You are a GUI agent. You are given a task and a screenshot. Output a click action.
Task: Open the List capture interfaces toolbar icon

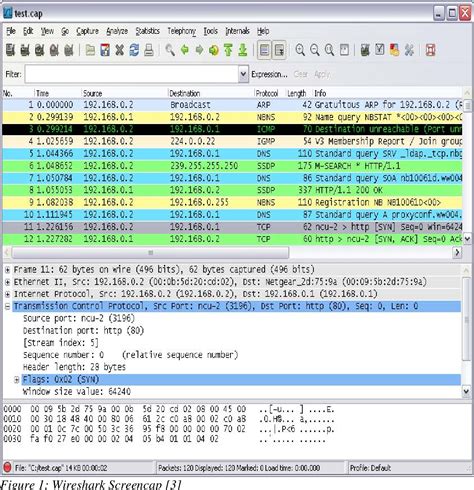tap(10, 50)
